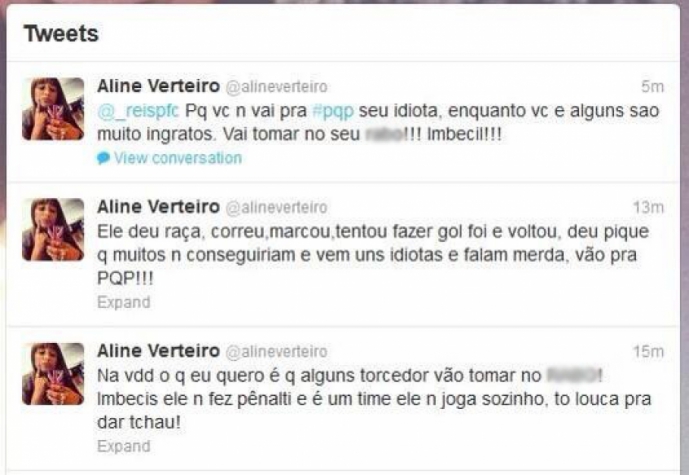This screenshot has height=475, width=689.
Task: Open the #pqp hashtag
Action: tap(333, 111)
